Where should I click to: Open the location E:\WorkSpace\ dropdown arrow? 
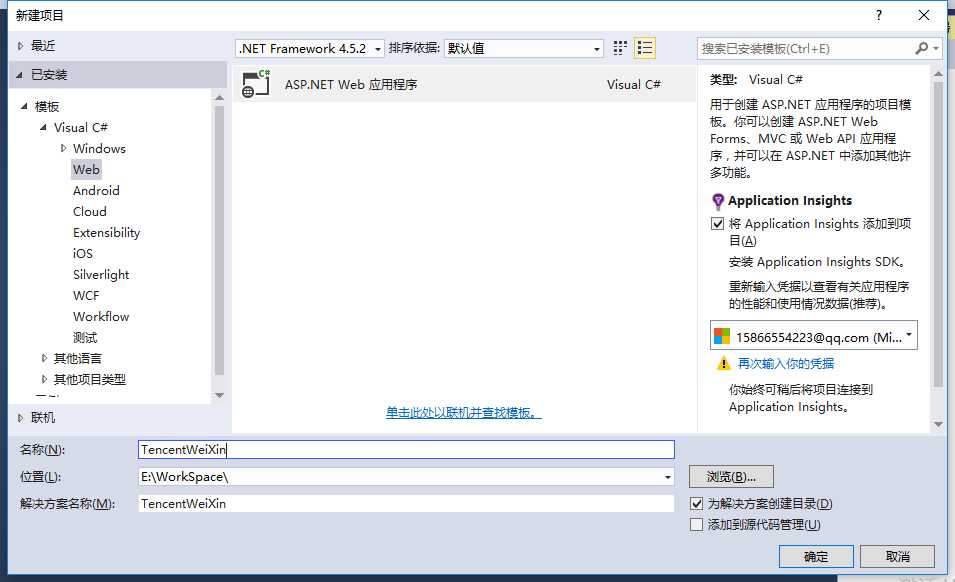[668, 477]
